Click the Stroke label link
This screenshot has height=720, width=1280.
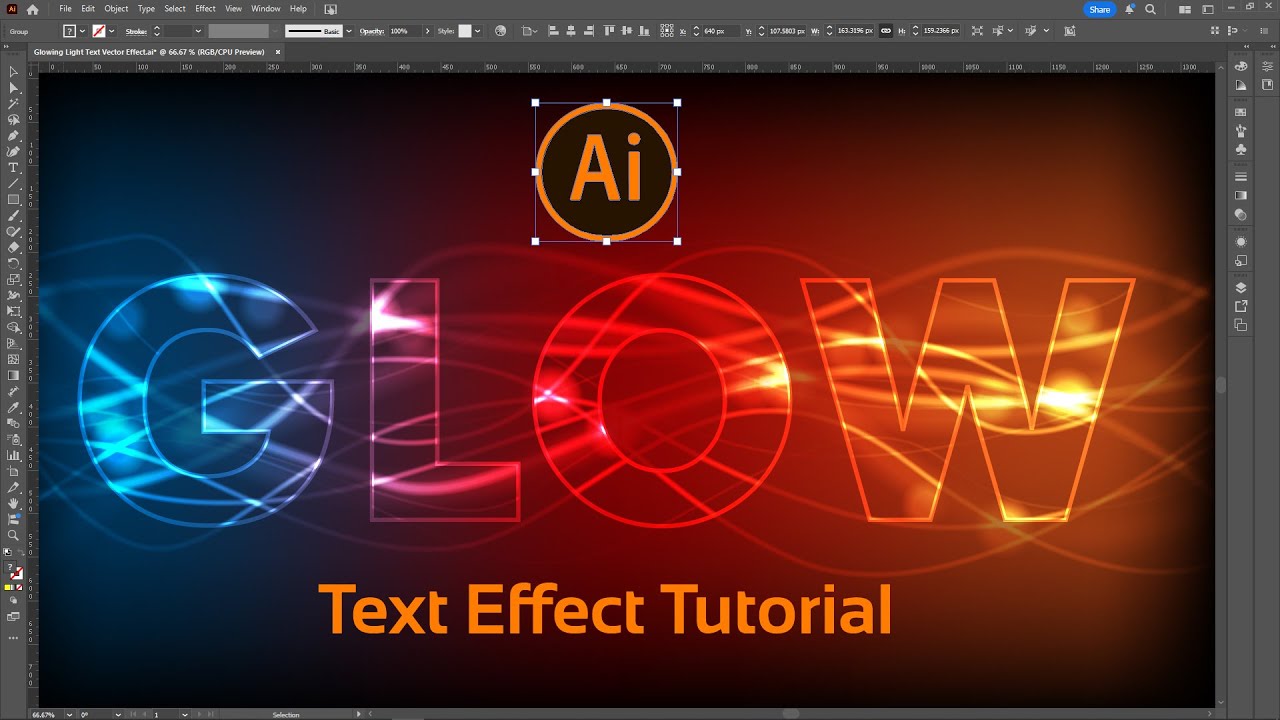tap(136, 31)
